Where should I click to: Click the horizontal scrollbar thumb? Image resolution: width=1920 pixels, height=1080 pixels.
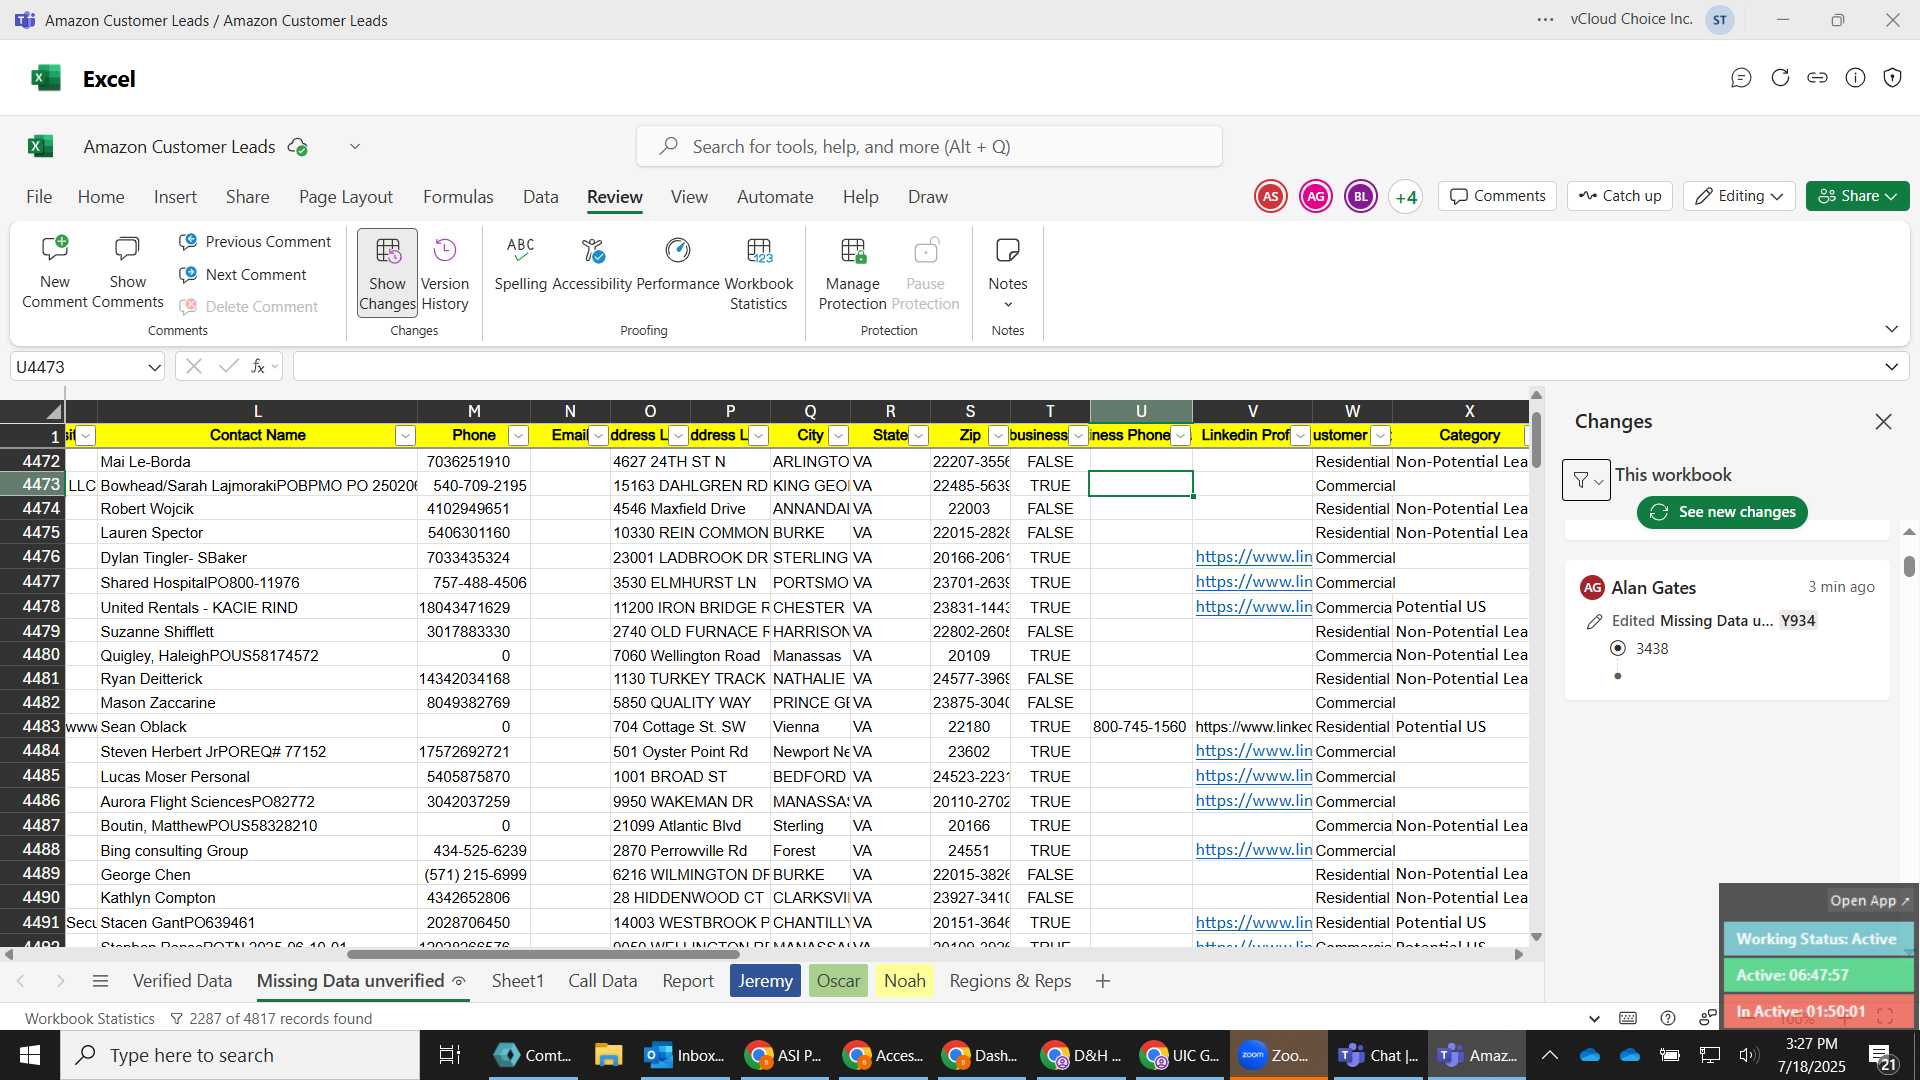pos(543,954)
